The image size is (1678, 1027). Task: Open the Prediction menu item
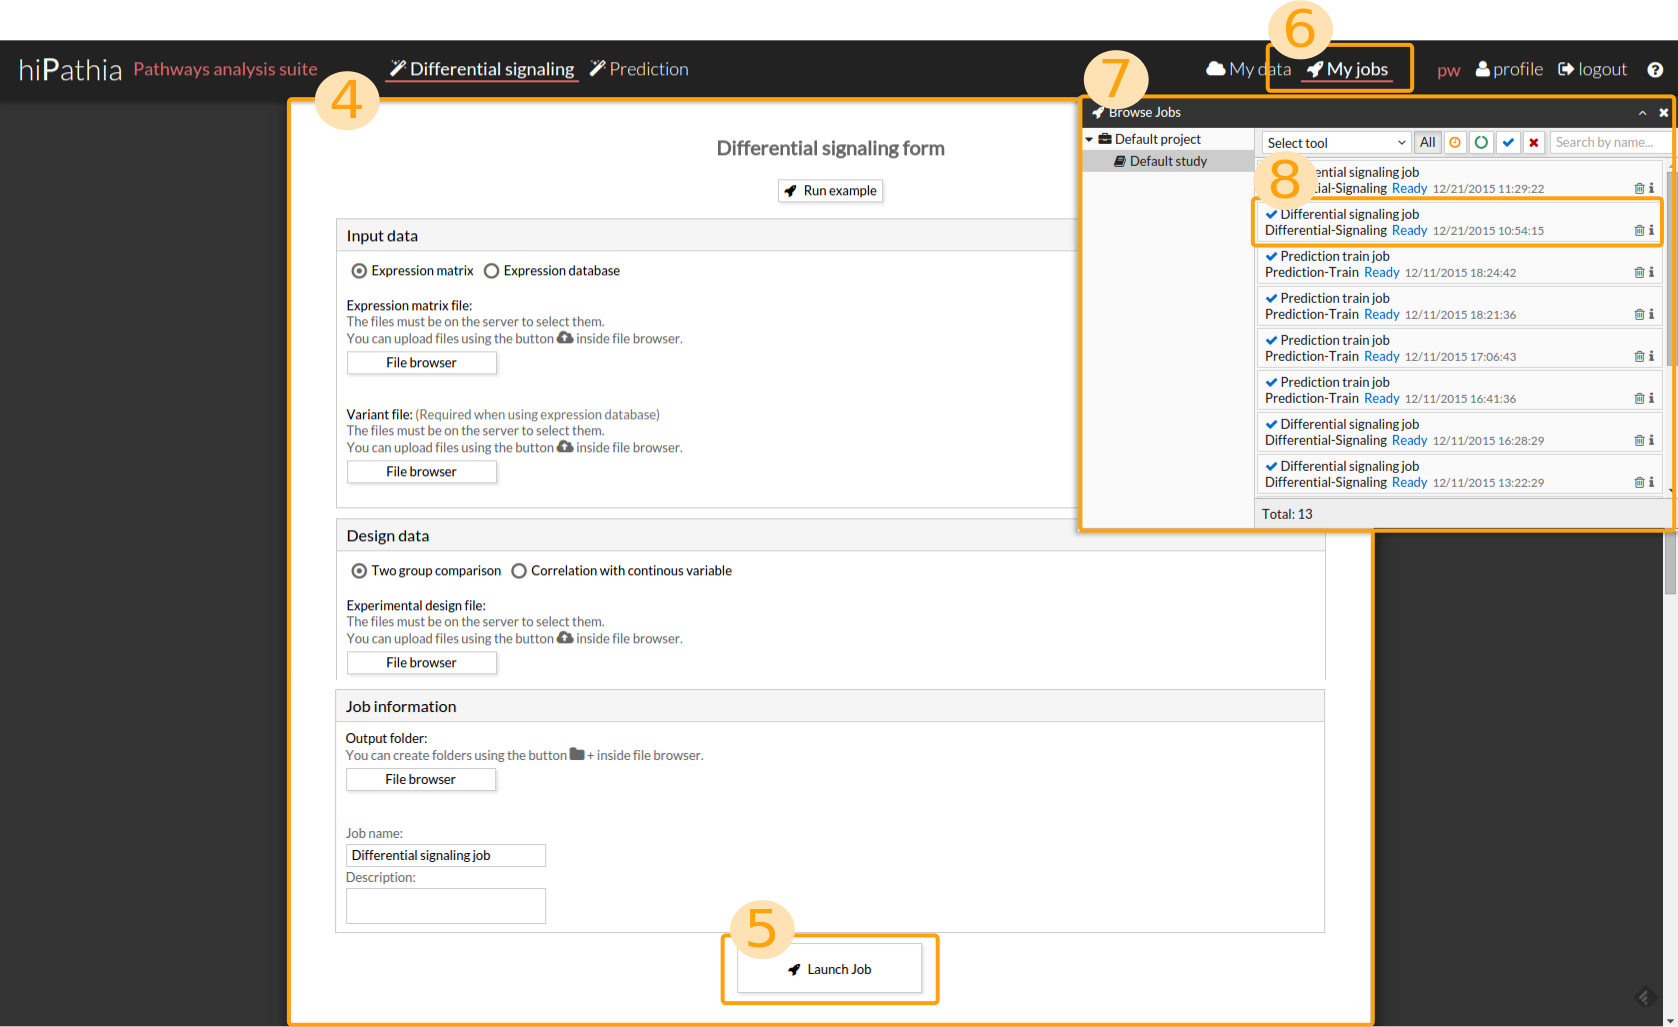tap(639, 69)
